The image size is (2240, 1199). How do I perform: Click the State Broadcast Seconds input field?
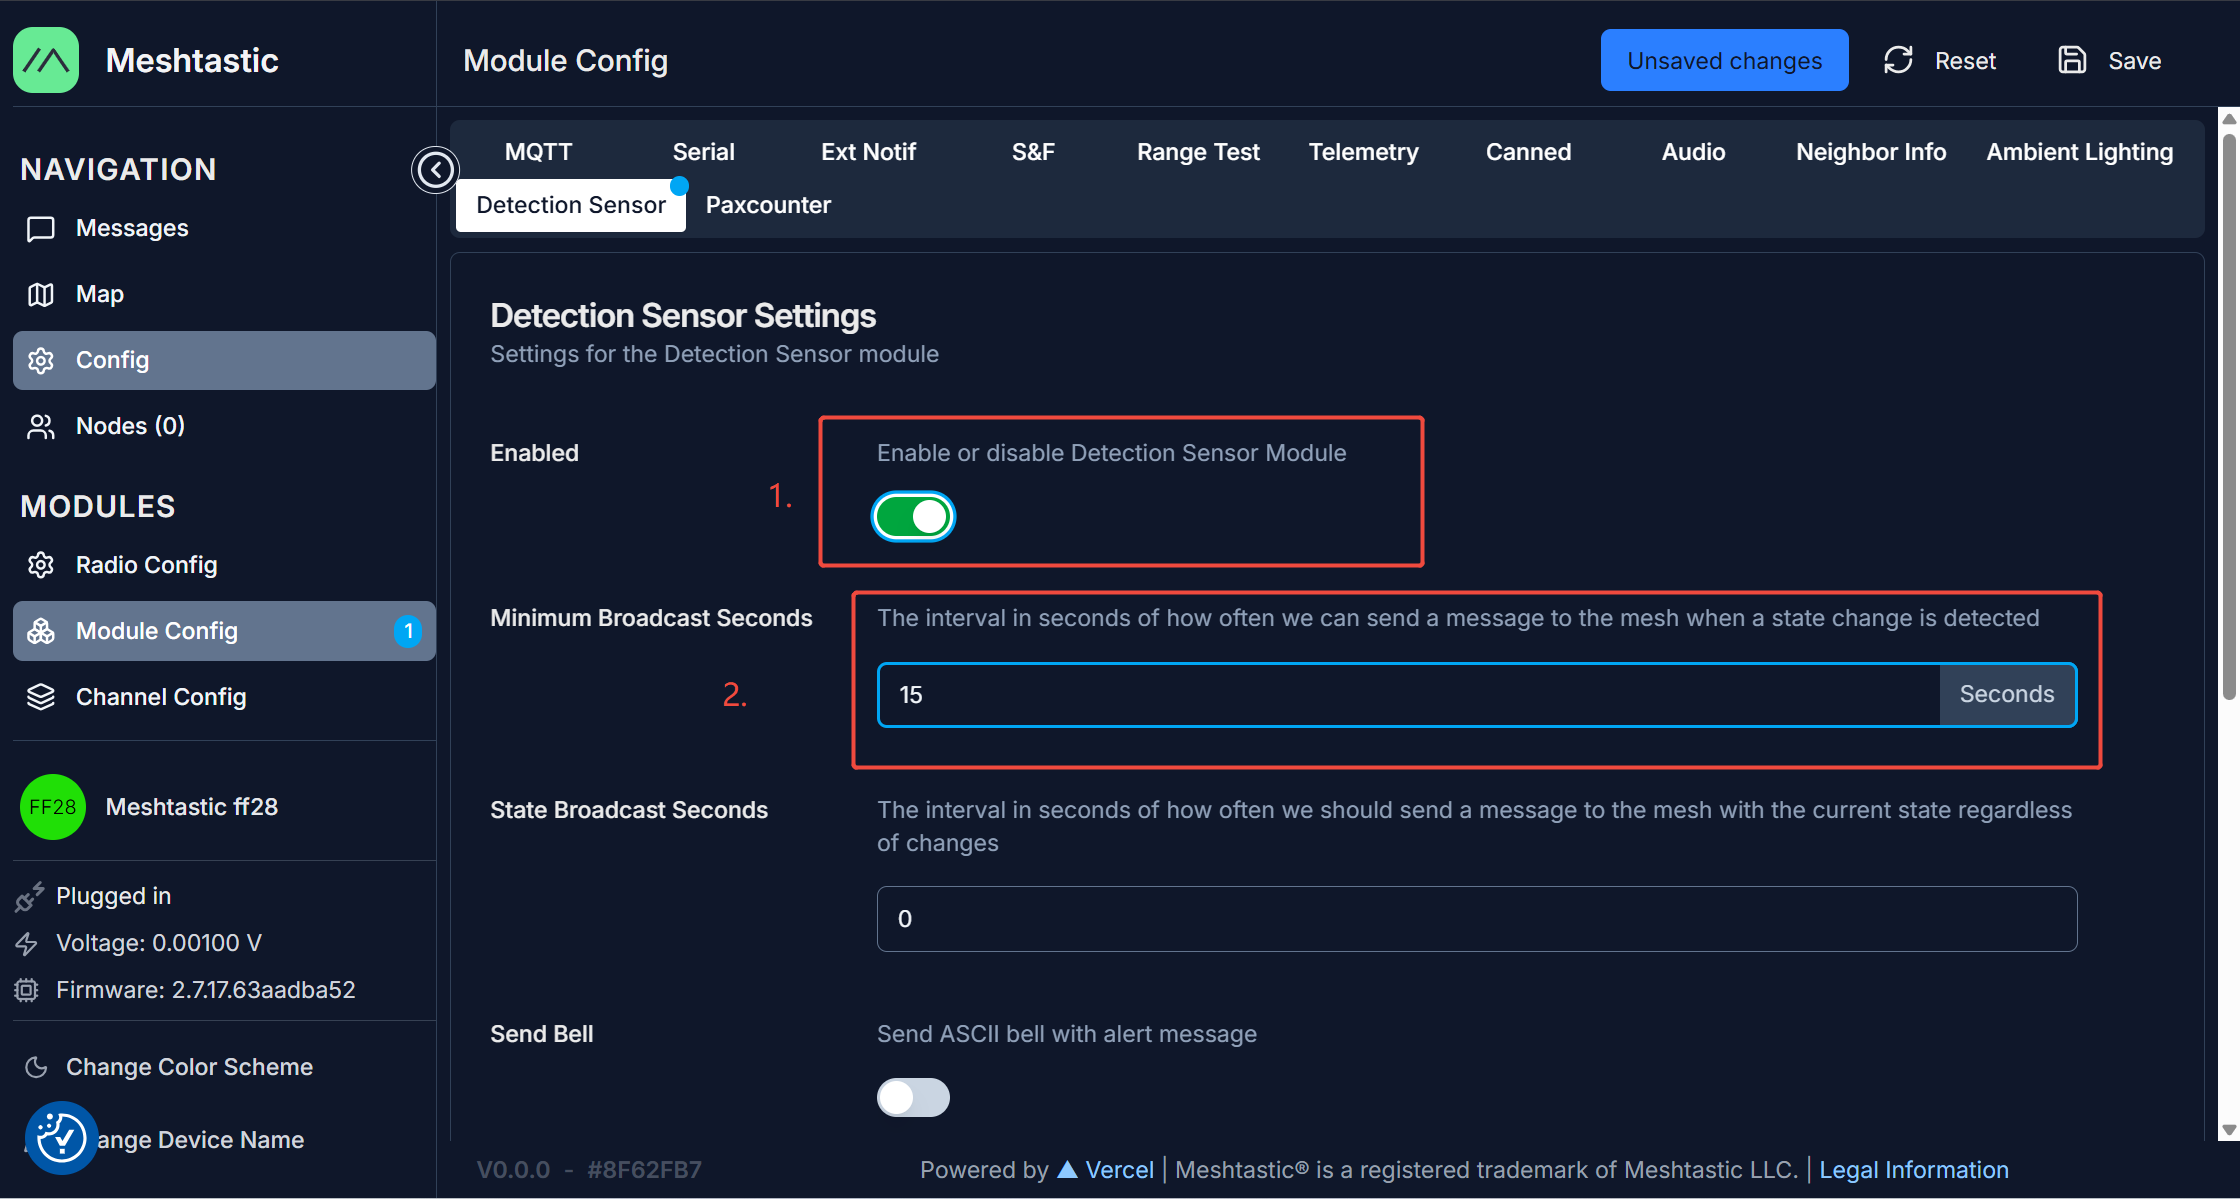[1476, 919]
